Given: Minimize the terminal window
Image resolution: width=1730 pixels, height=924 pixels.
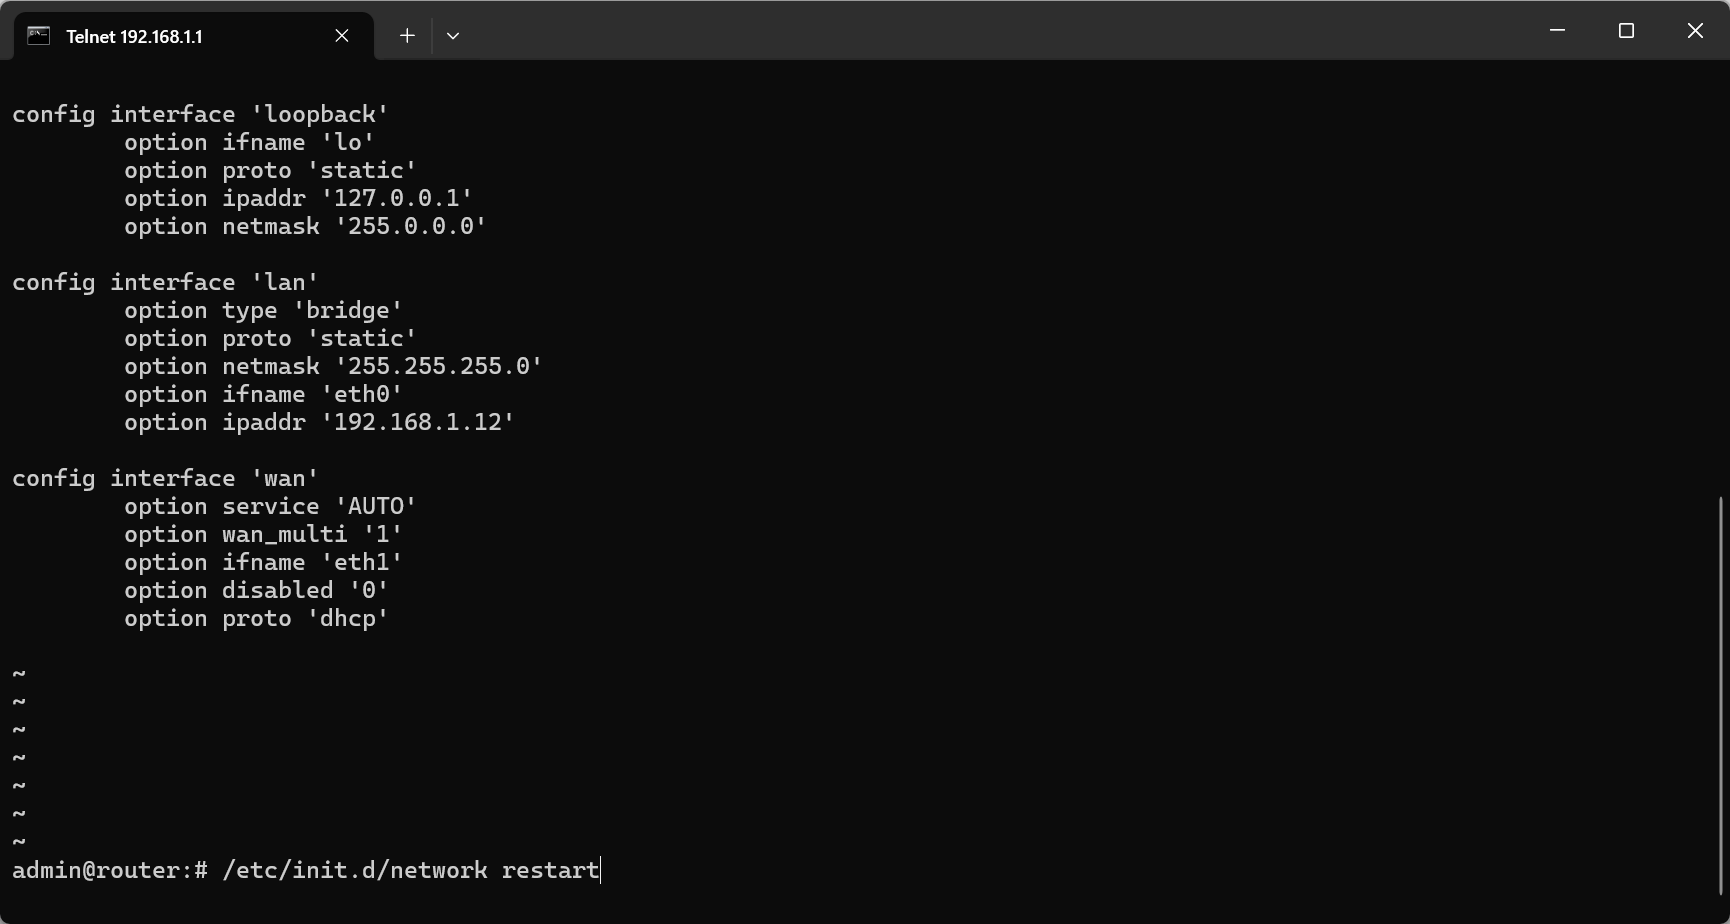Looking at the screenshot, I should click(1557, 31).
